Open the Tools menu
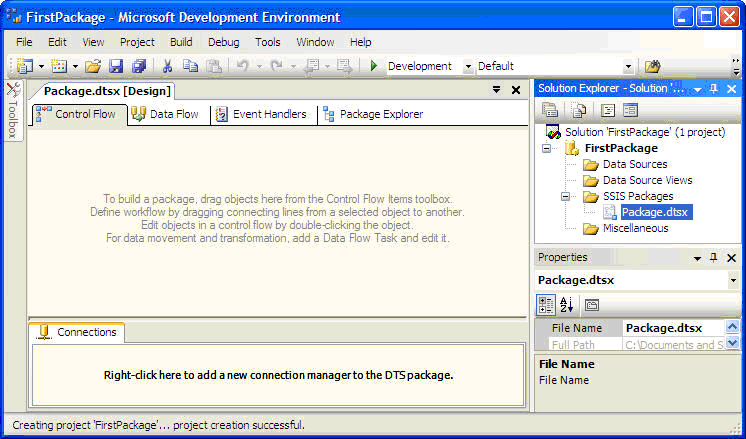746x439 pixels. pos(268,42)
